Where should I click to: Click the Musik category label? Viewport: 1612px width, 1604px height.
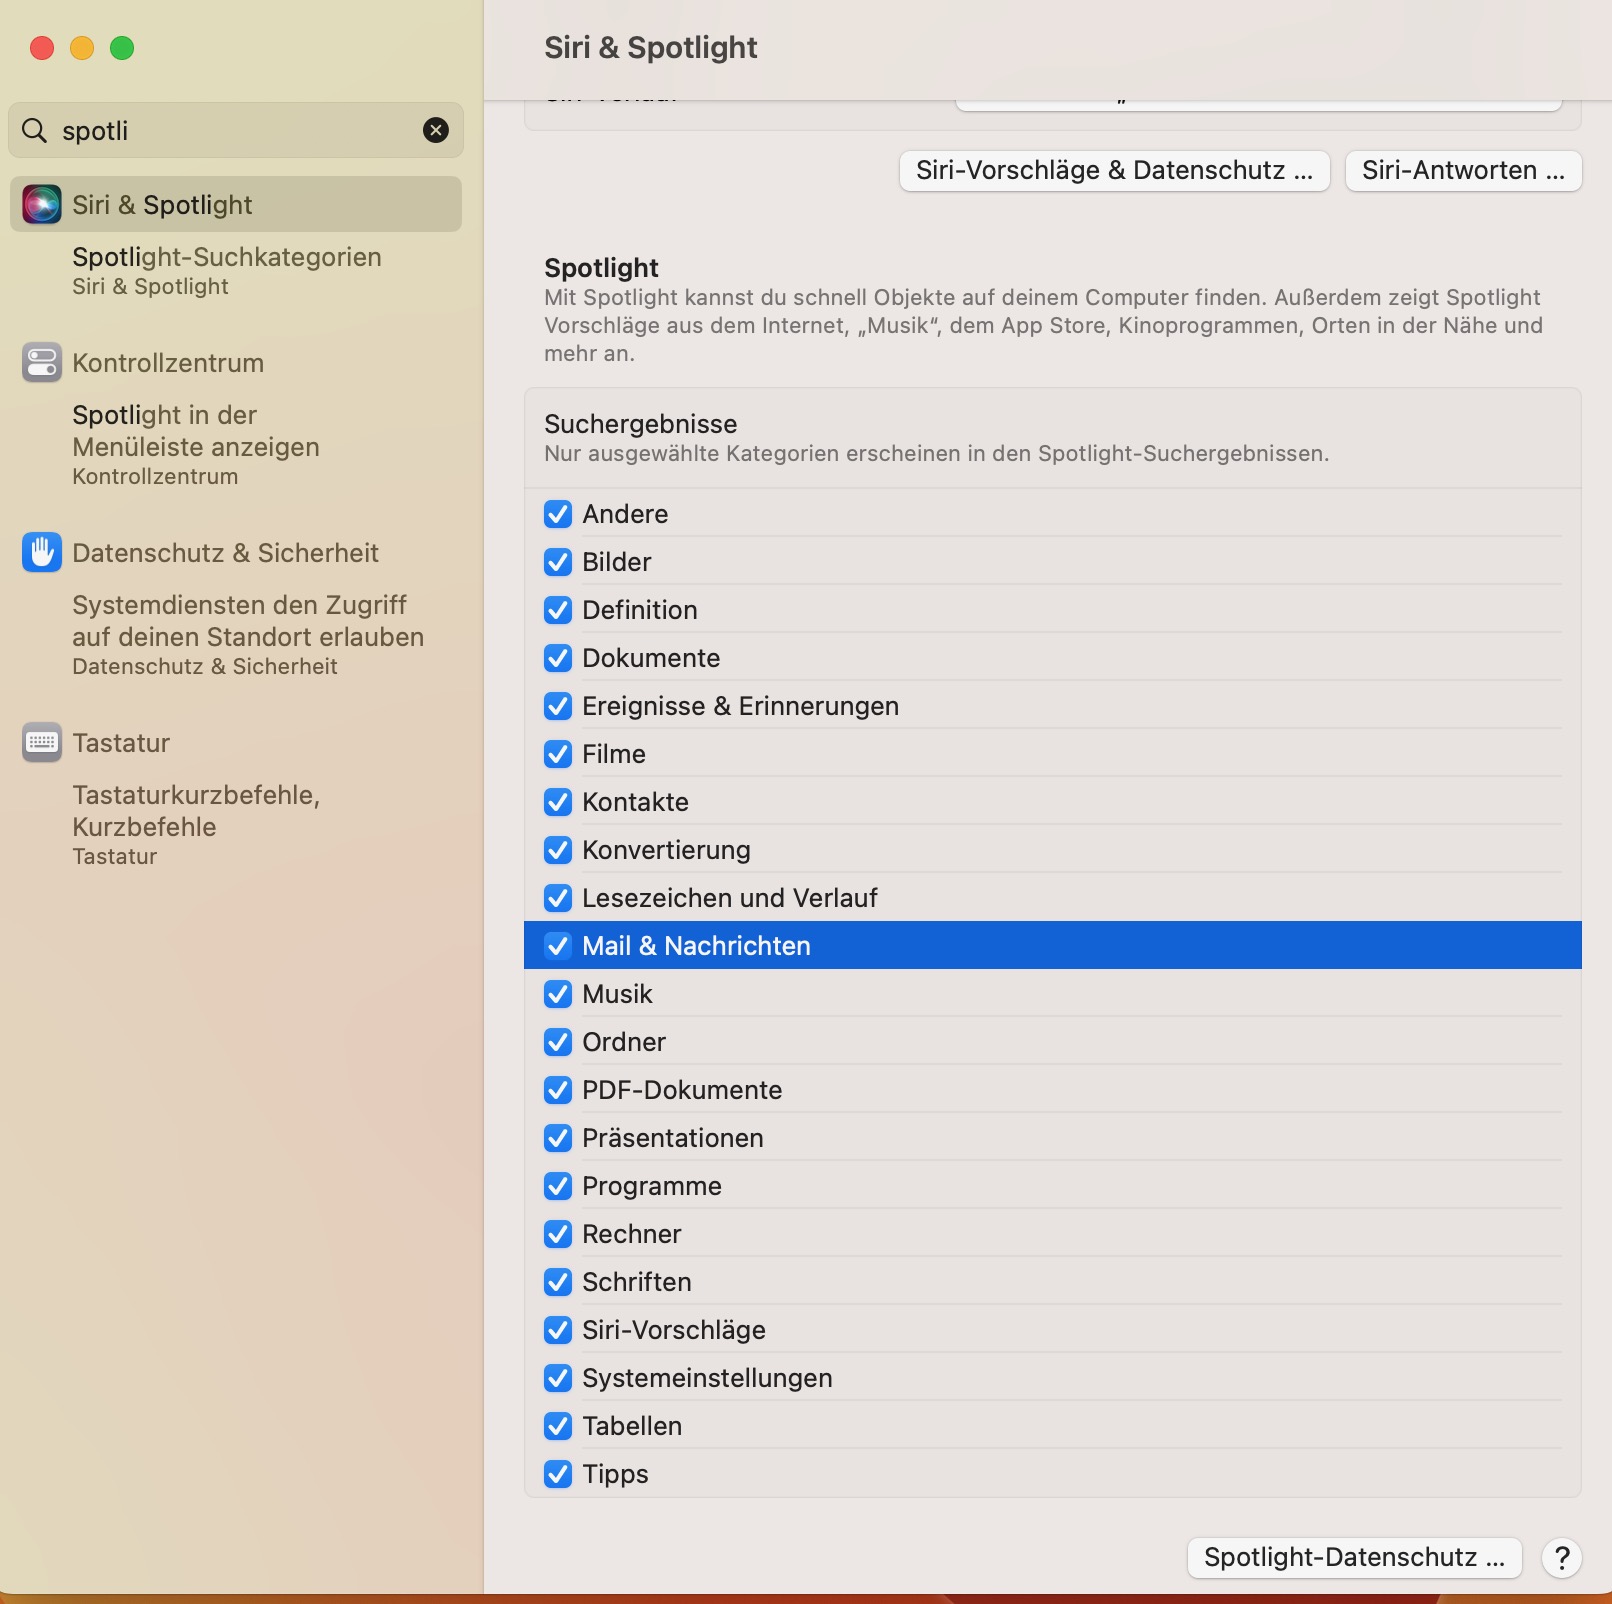click(617, 994)
